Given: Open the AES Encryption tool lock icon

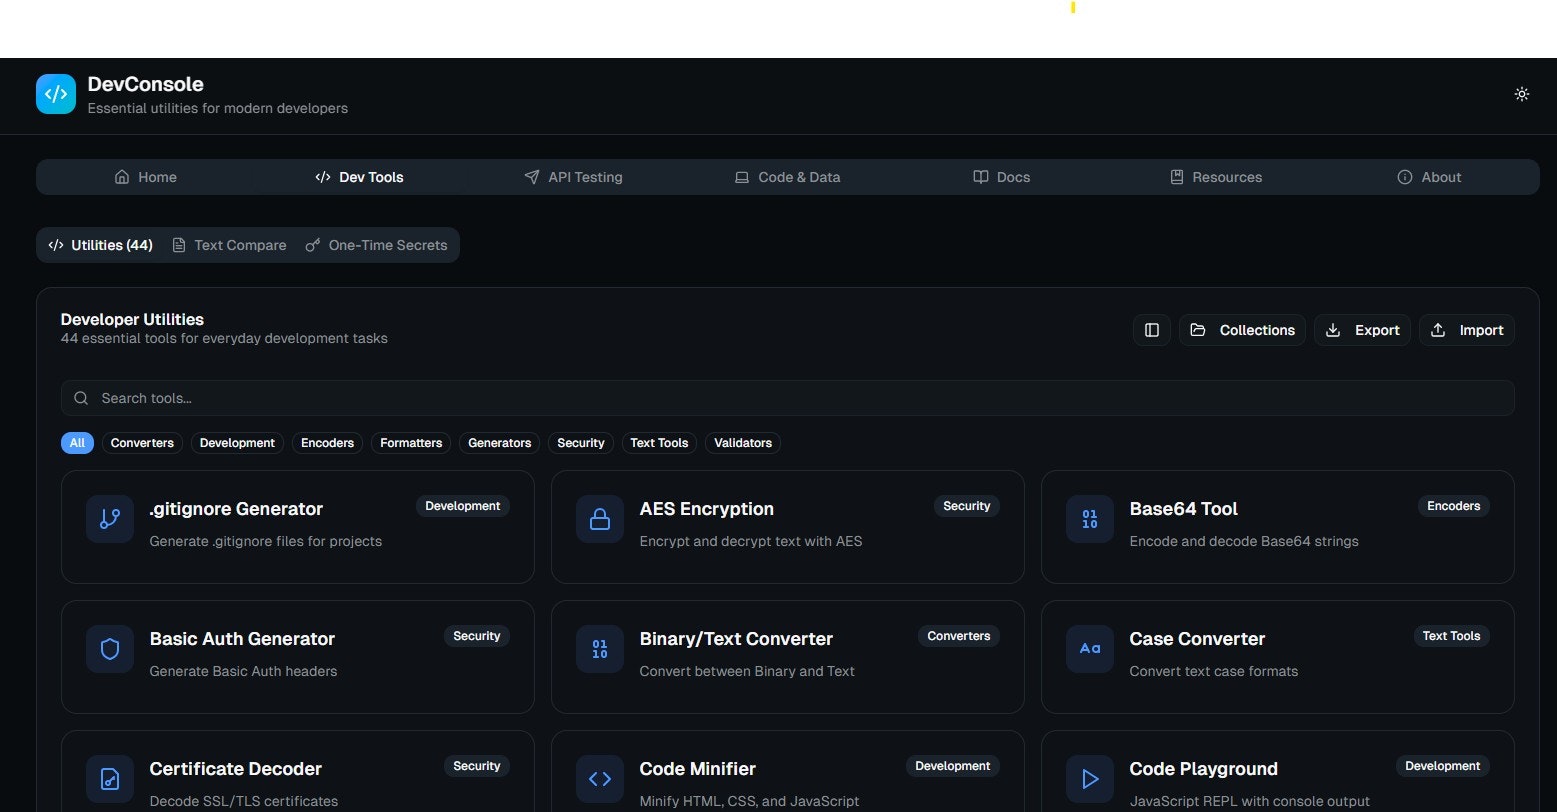Looking at the screenshot, I should coord(599,519).
